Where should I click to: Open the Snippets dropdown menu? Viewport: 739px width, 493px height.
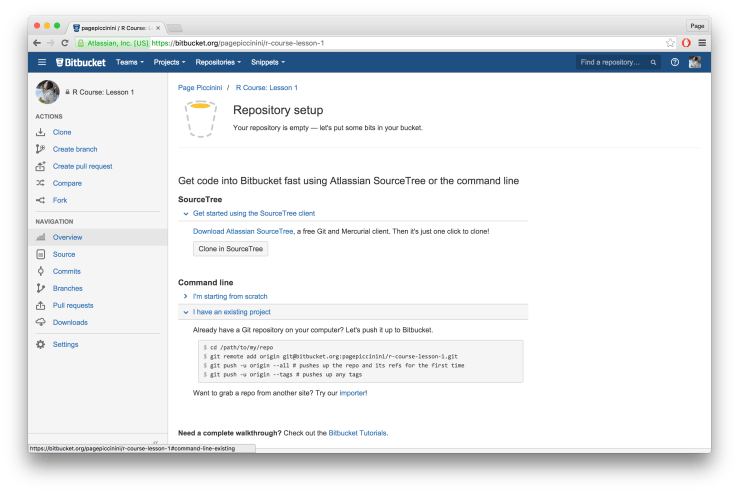[267, 62]
